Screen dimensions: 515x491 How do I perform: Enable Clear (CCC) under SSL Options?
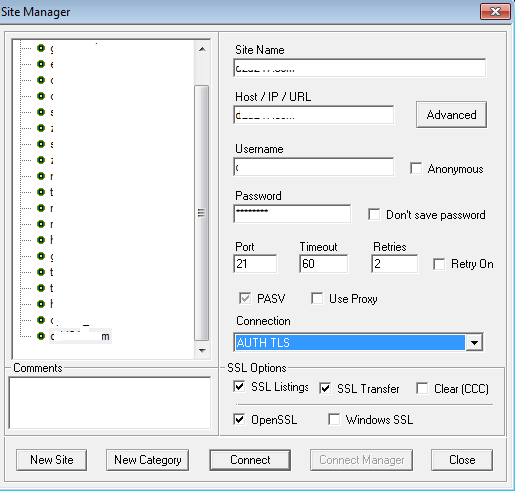(422, 388)
